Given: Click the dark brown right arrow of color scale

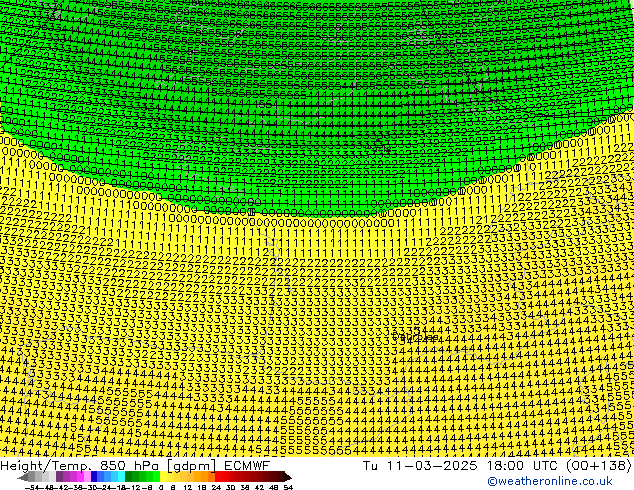Looking at the screenshot, I should (288, 476).
